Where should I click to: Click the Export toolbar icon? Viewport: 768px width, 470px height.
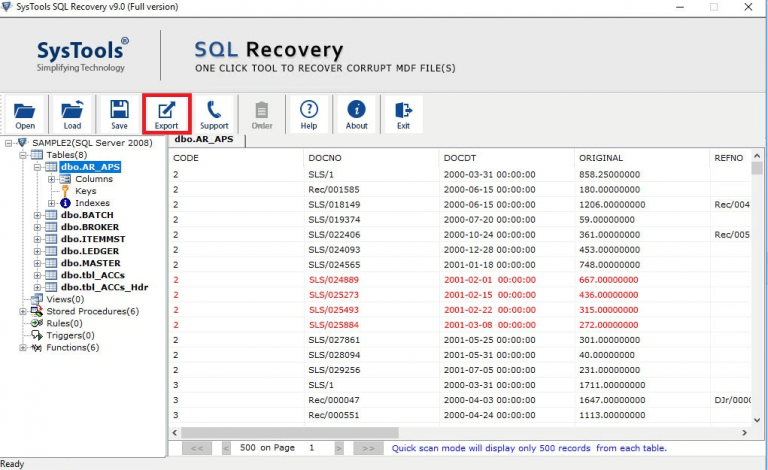pos(167,110)
